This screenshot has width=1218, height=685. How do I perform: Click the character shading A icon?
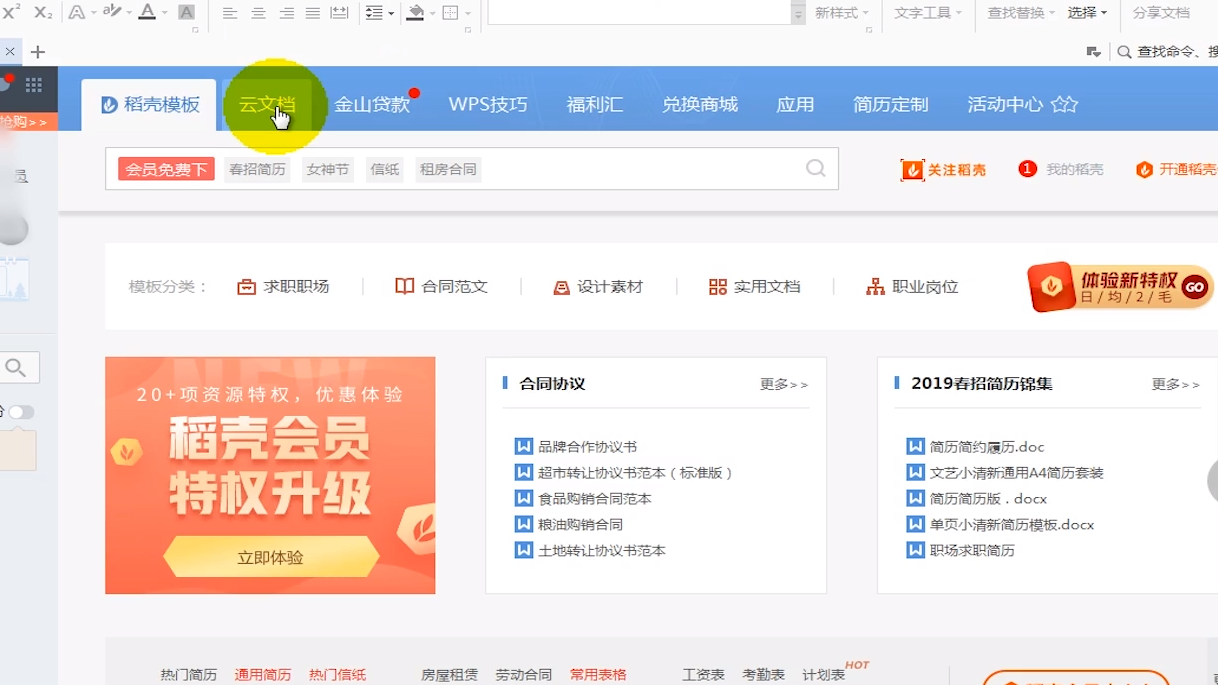click(x=186, y=12)
